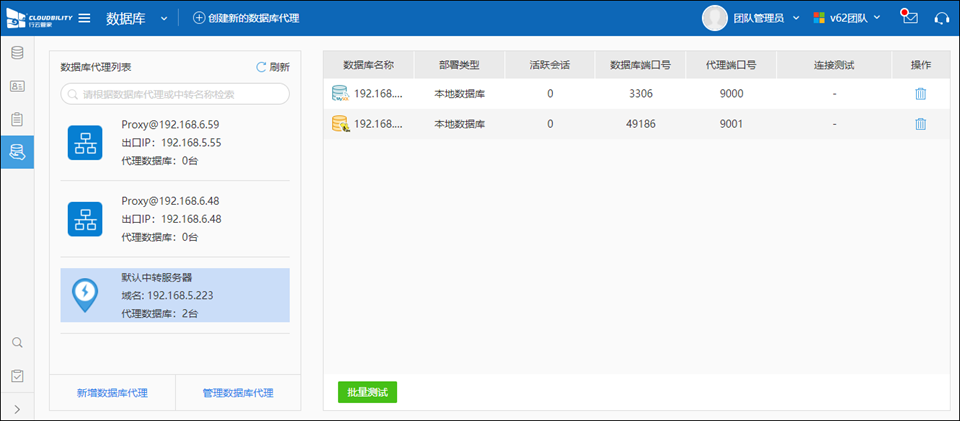Image resolution: width=960 pixels, height=421 pixels.
Task: Select the ID card icon in sidebar
Action: (x=17, y=86)
